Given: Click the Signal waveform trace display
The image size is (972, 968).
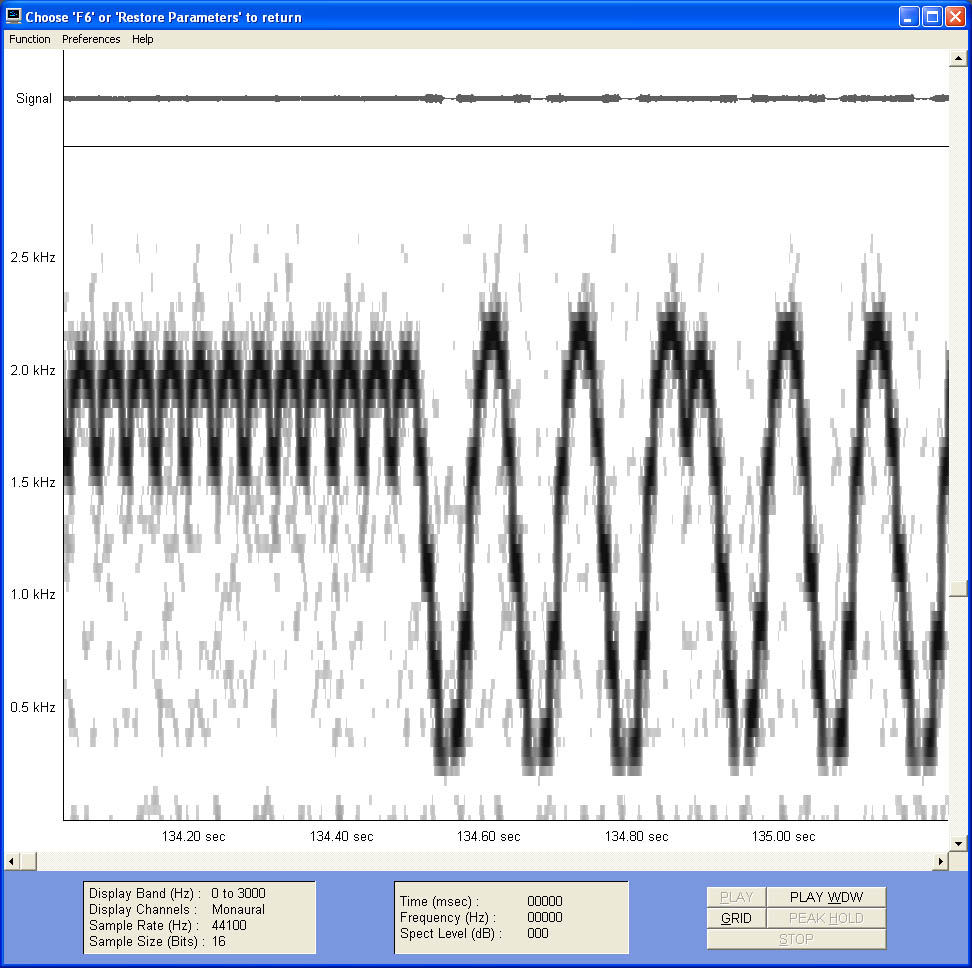Looking at the screenshot, I should 506,98.
